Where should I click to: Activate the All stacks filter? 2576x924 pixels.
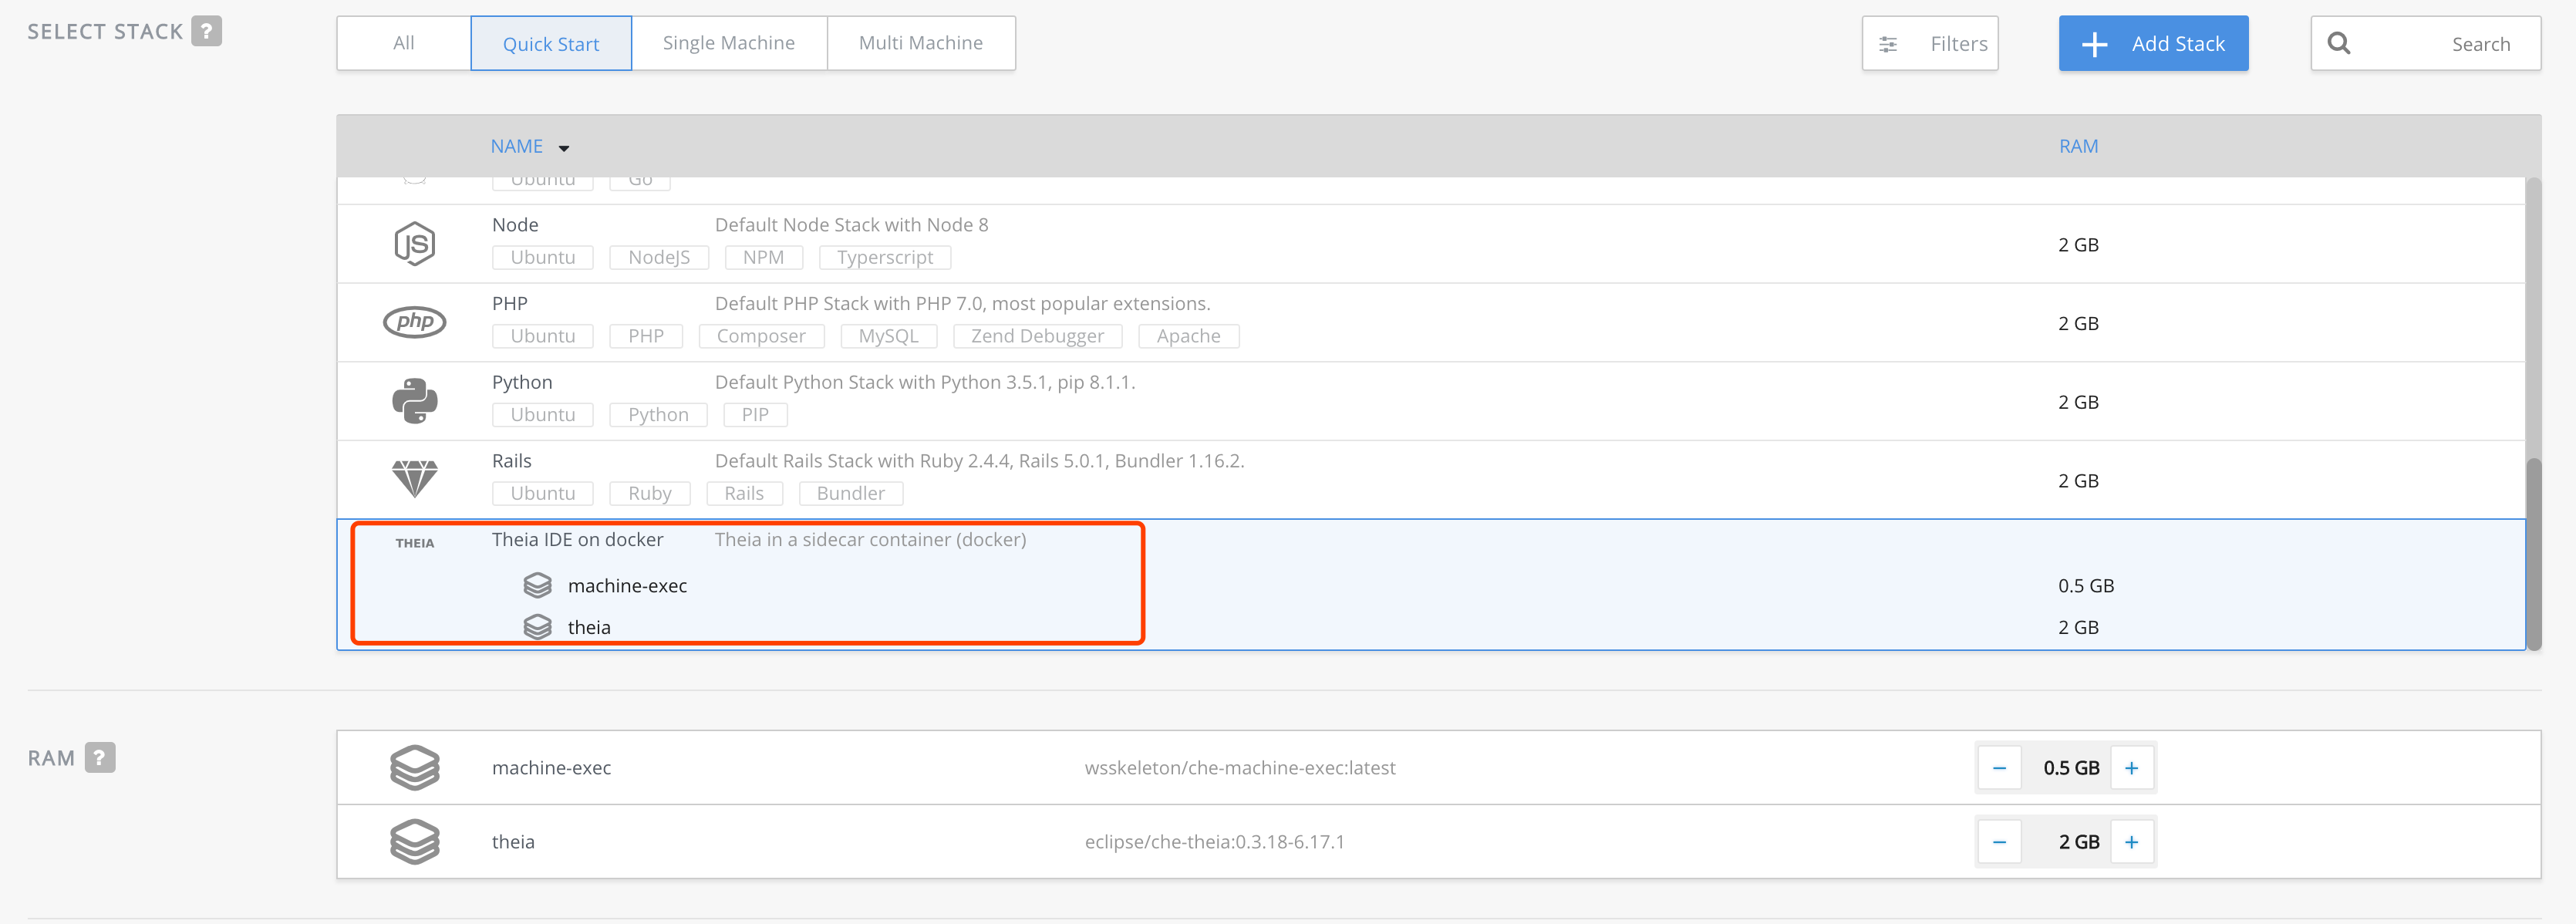[404, 42]
